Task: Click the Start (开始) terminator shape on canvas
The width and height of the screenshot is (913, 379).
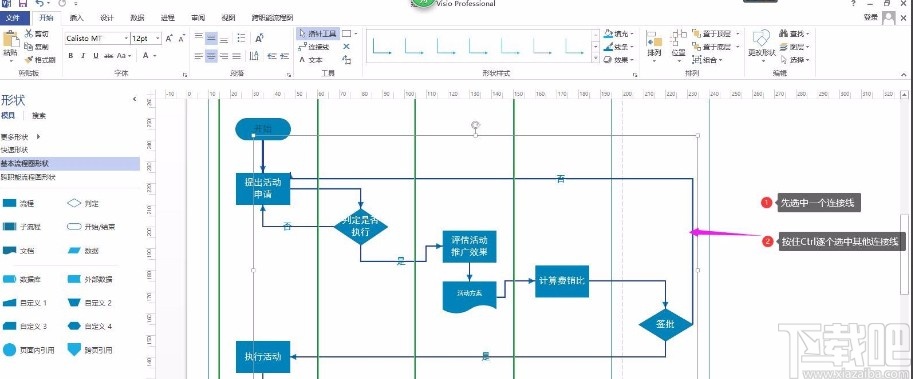Action: (x=263, y=129)
